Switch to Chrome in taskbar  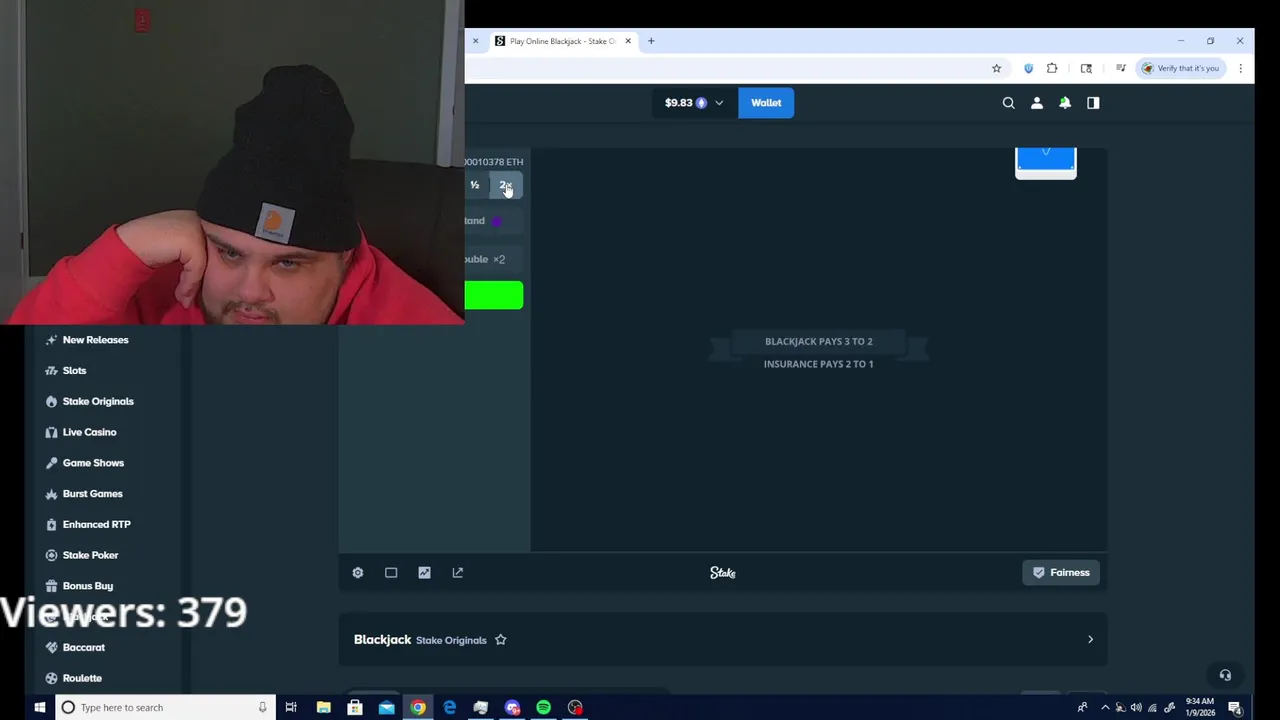pos(418,707)
